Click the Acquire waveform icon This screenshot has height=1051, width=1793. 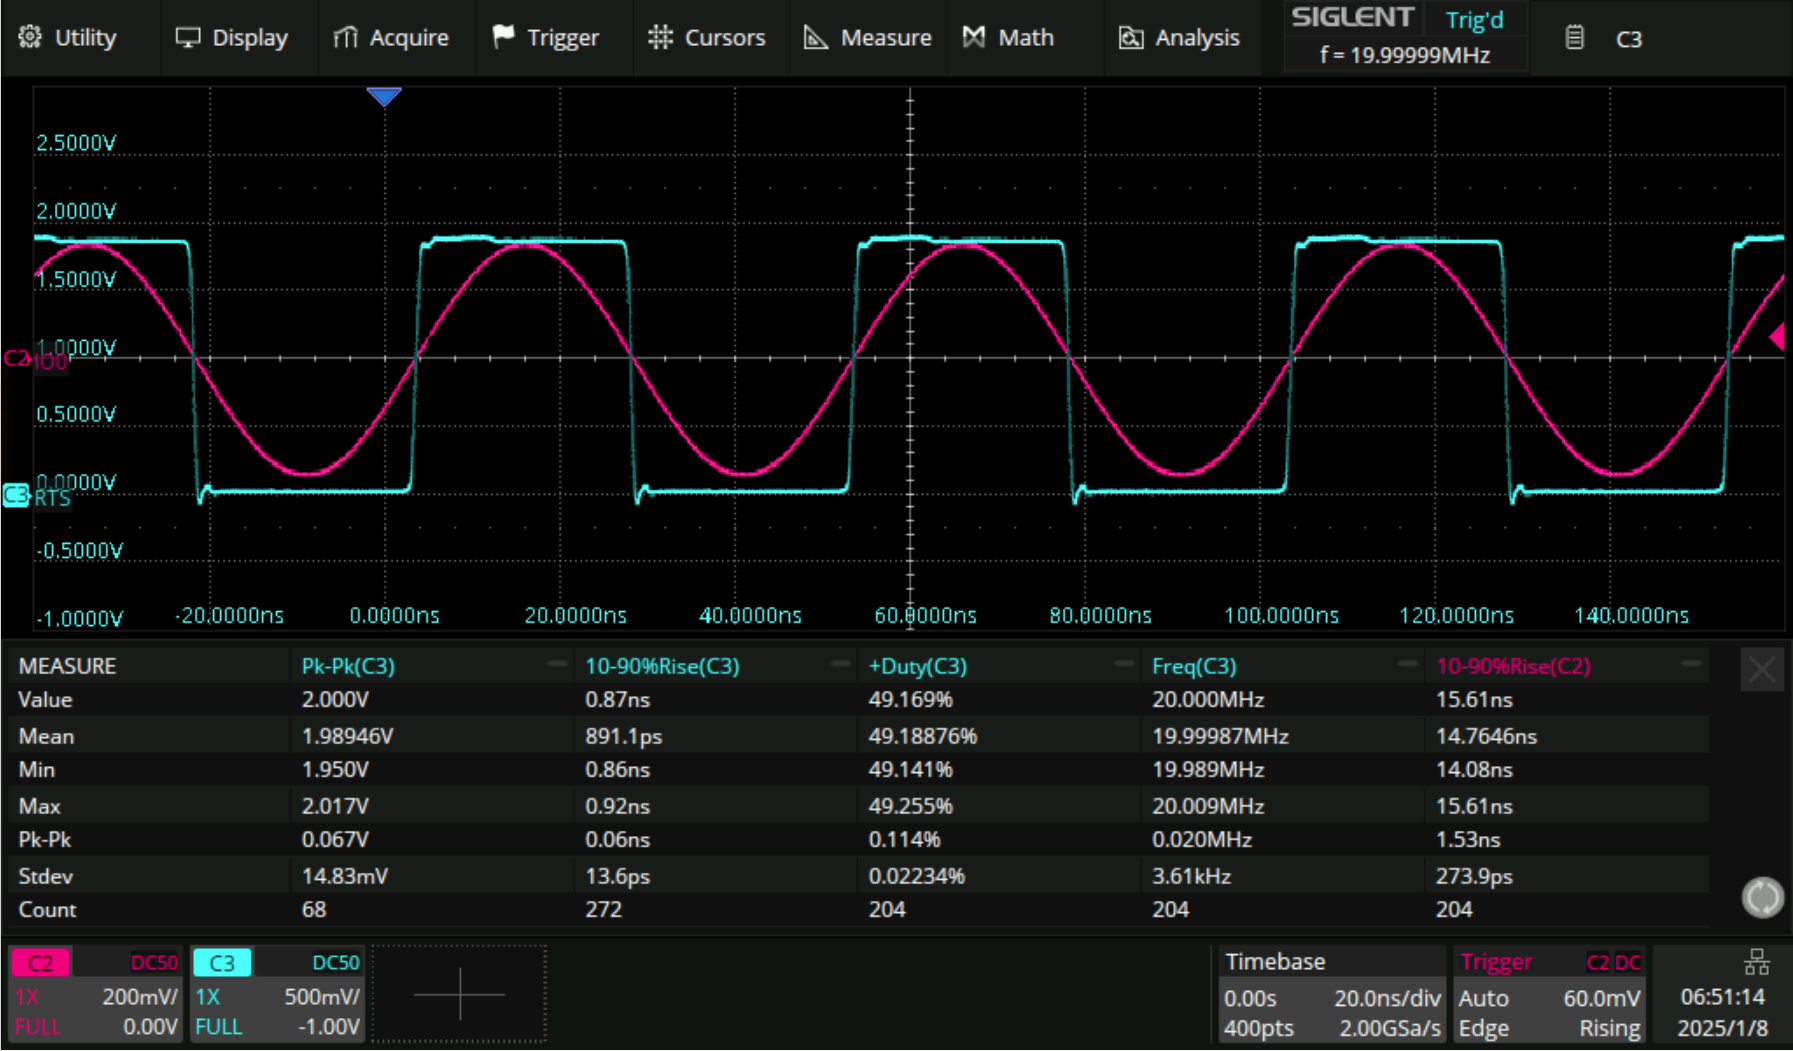pos(345,37)
